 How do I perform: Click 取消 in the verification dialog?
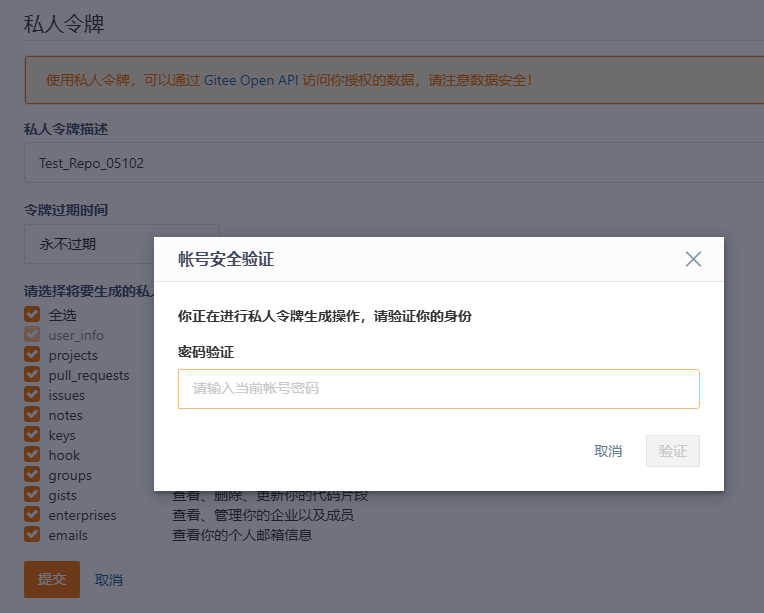pos(608,451)
